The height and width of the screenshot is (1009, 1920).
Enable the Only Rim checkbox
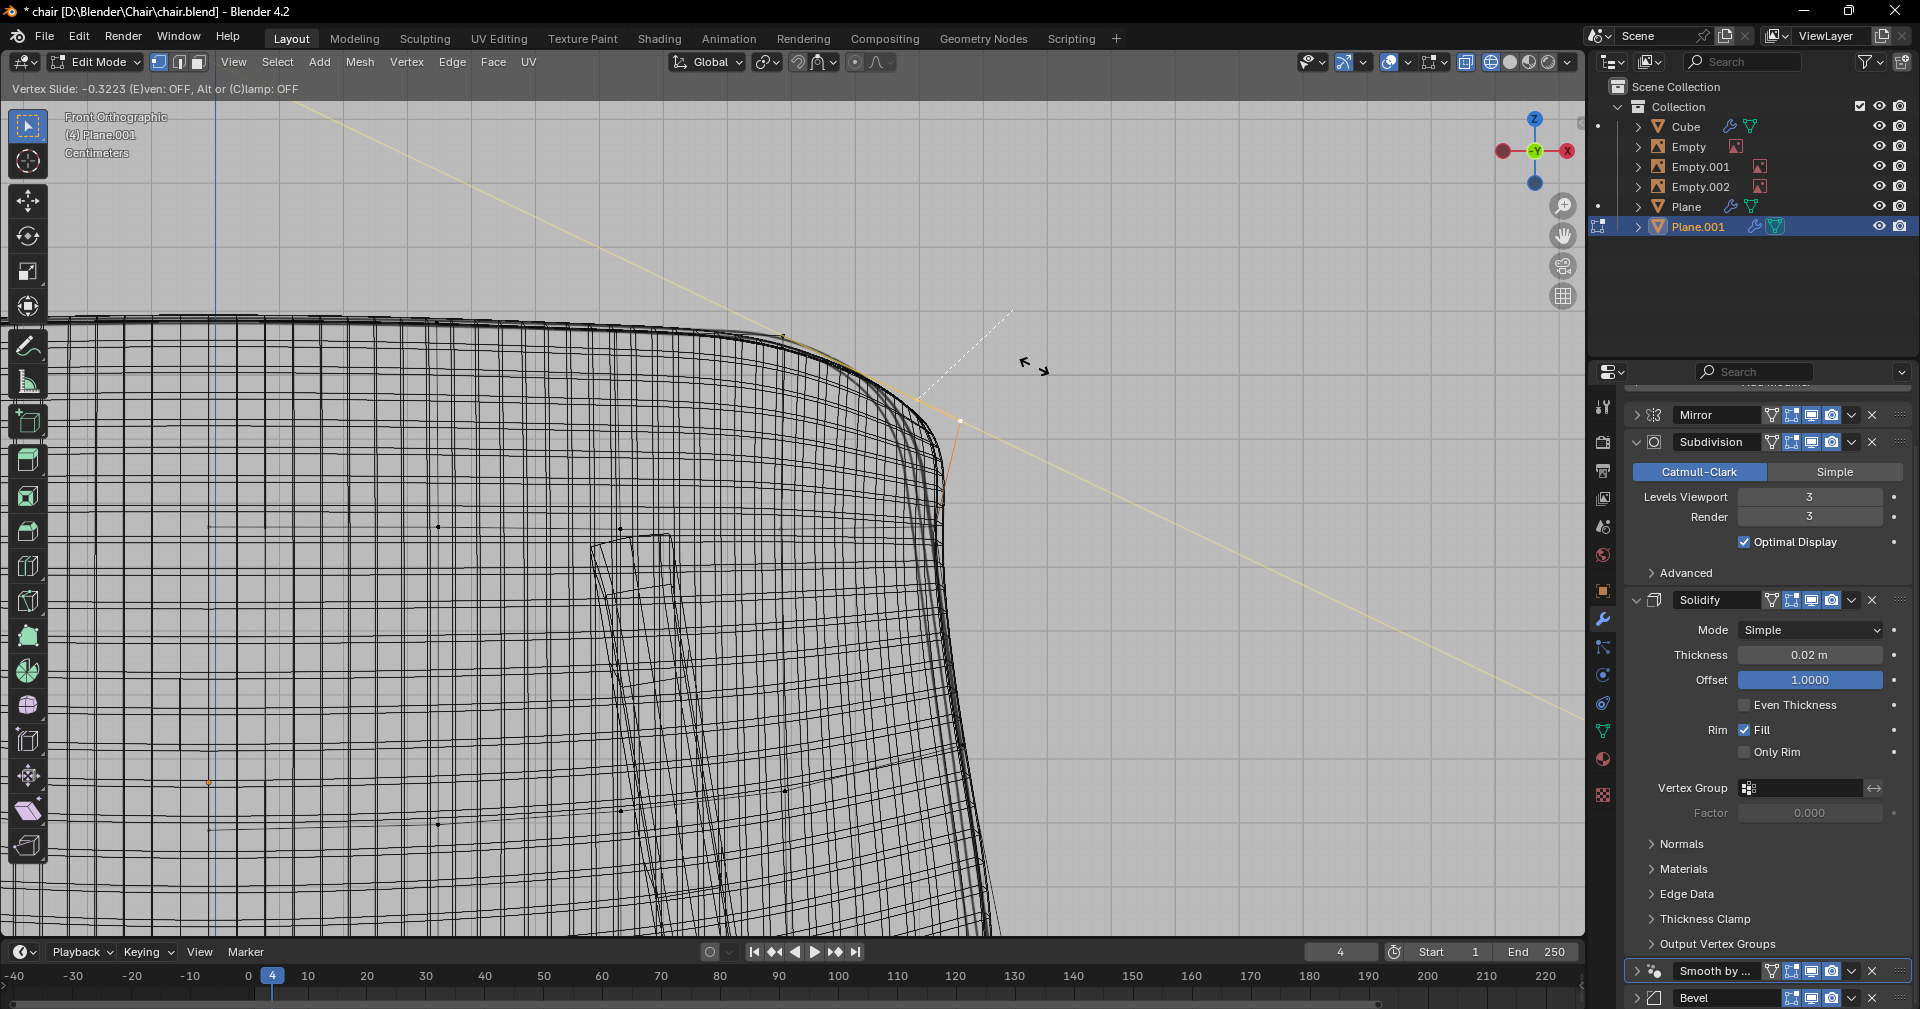pyautogui.click(x=1744, y=752)
